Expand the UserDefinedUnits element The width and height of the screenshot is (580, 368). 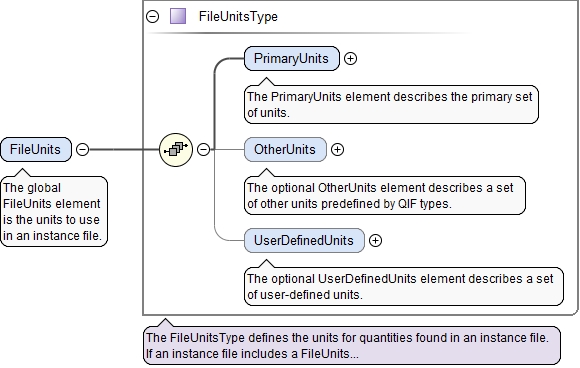(x=375, y=240)
